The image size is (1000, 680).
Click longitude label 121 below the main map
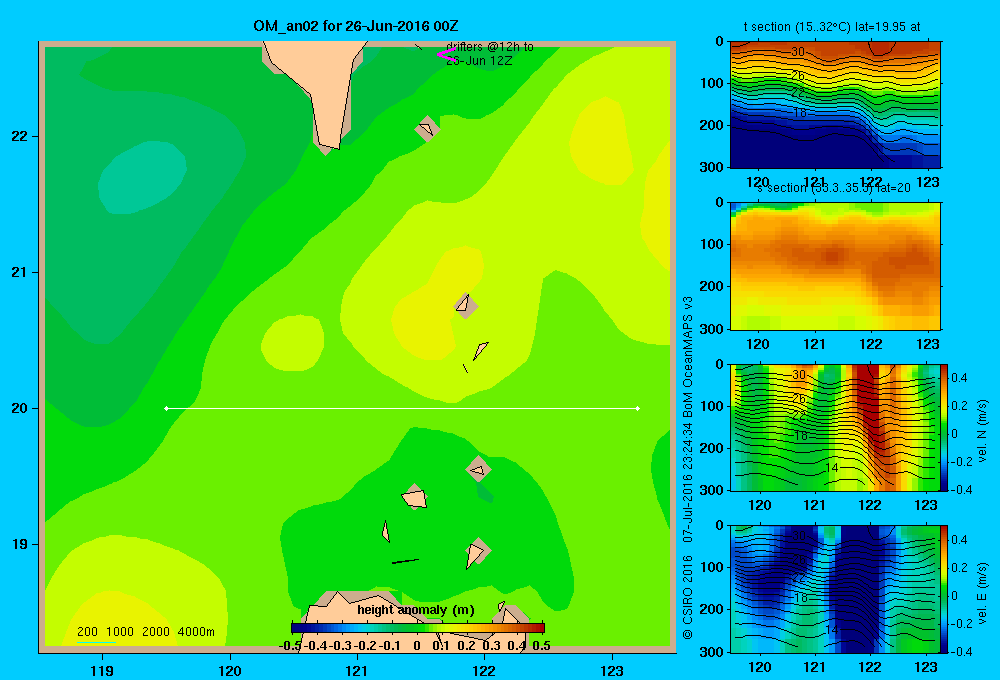point(357,670)
